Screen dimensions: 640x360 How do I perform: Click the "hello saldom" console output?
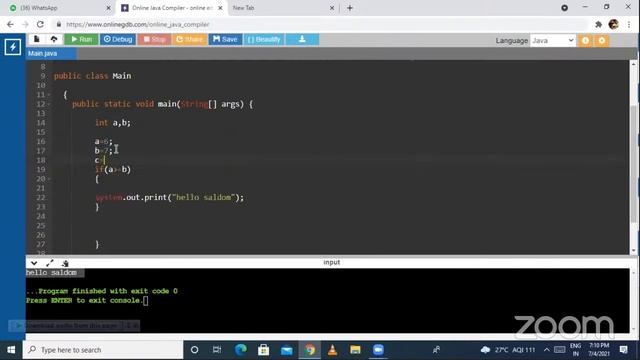[51, 273]
